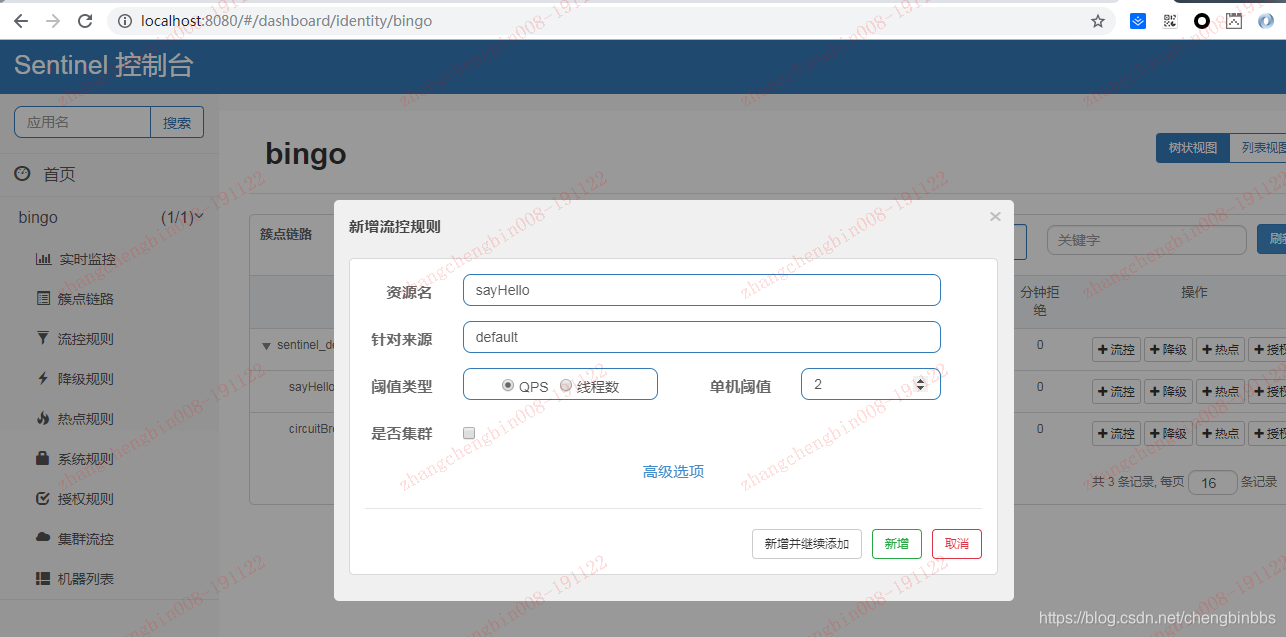Click +降级 in the sayHello row
The width and height of the screenshot is (1286, 637).
(x=1168, y=391)
